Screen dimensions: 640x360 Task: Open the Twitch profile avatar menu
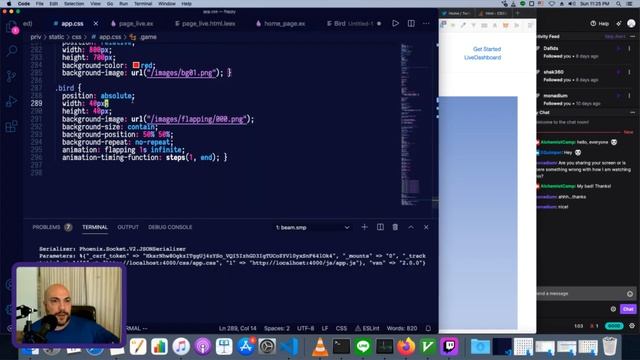[x=631, y=23]
